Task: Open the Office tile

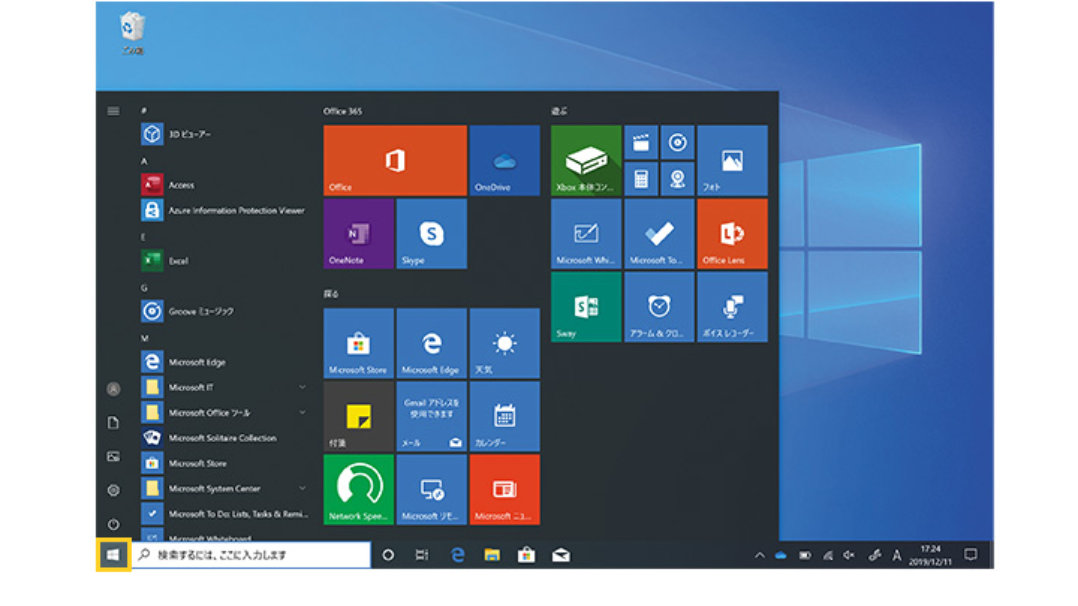Action: tap(395, 160)
